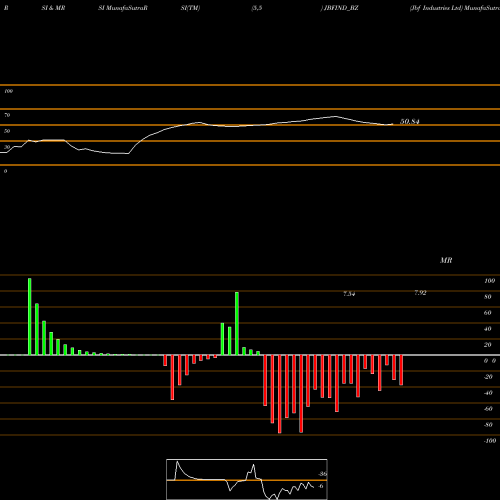Click the MR panel title
This screenshot has height=500, width=500.
446,260
